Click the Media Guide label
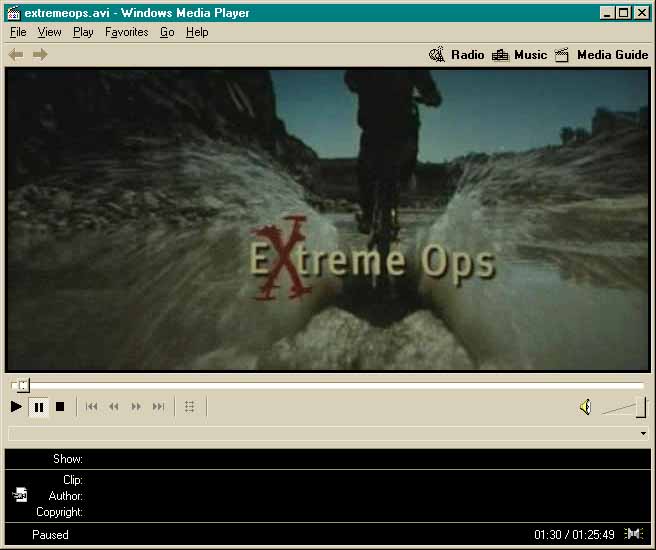 click(612, 55)
